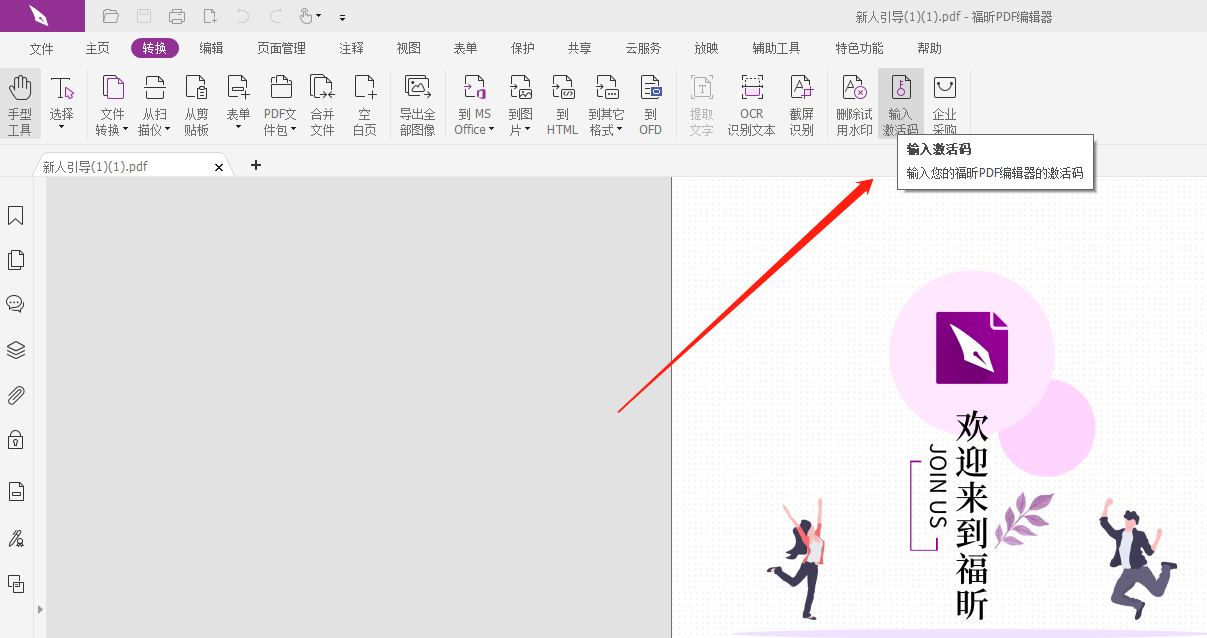Click 到MS Office conversion tool
This screenshot has width=1207, height=638.
[x=474, y=103]
